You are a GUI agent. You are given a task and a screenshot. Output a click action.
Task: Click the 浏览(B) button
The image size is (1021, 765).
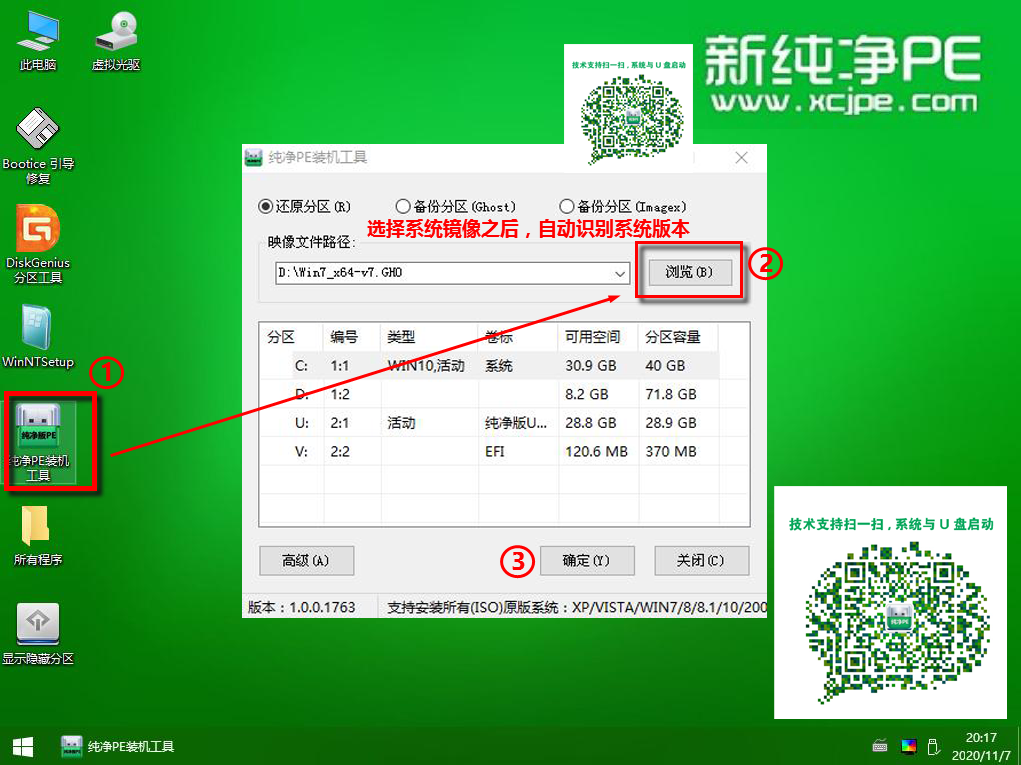pyautogui.click(x=689, y=272)
